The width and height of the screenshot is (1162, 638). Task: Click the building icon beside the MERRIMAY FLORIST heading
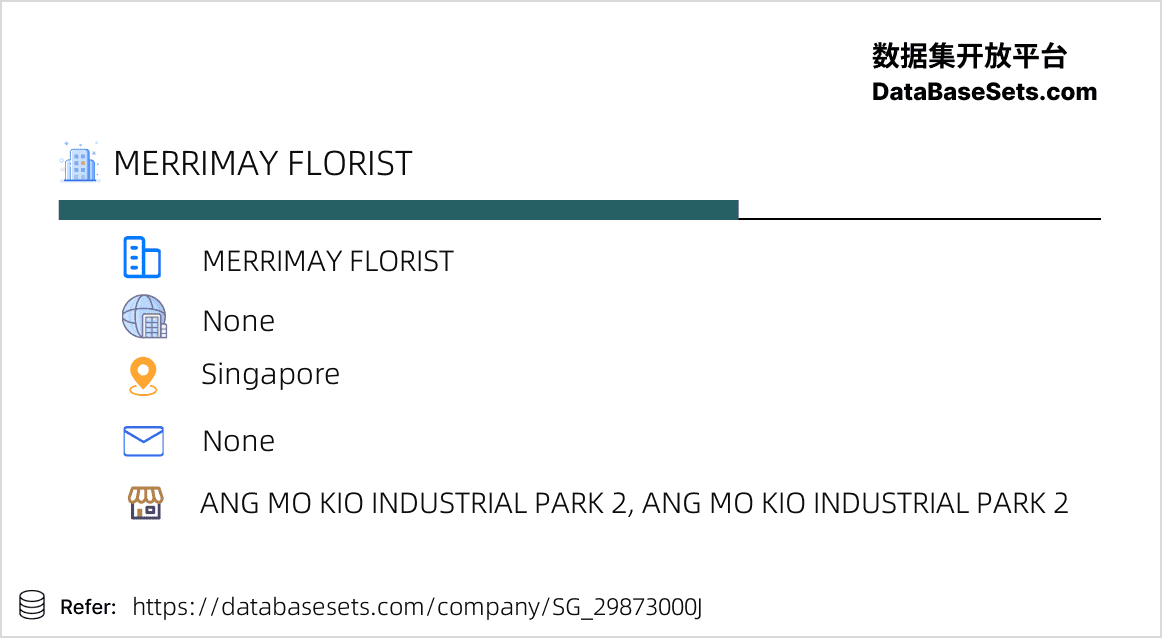(x=79, y=162)
